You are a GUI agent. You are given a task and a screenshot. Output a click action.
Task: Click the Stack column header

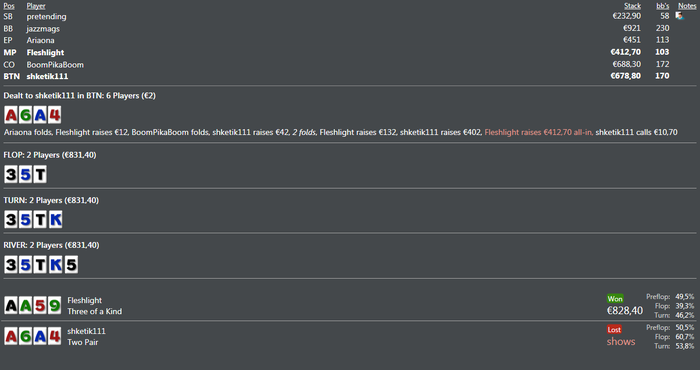point(632,6)
